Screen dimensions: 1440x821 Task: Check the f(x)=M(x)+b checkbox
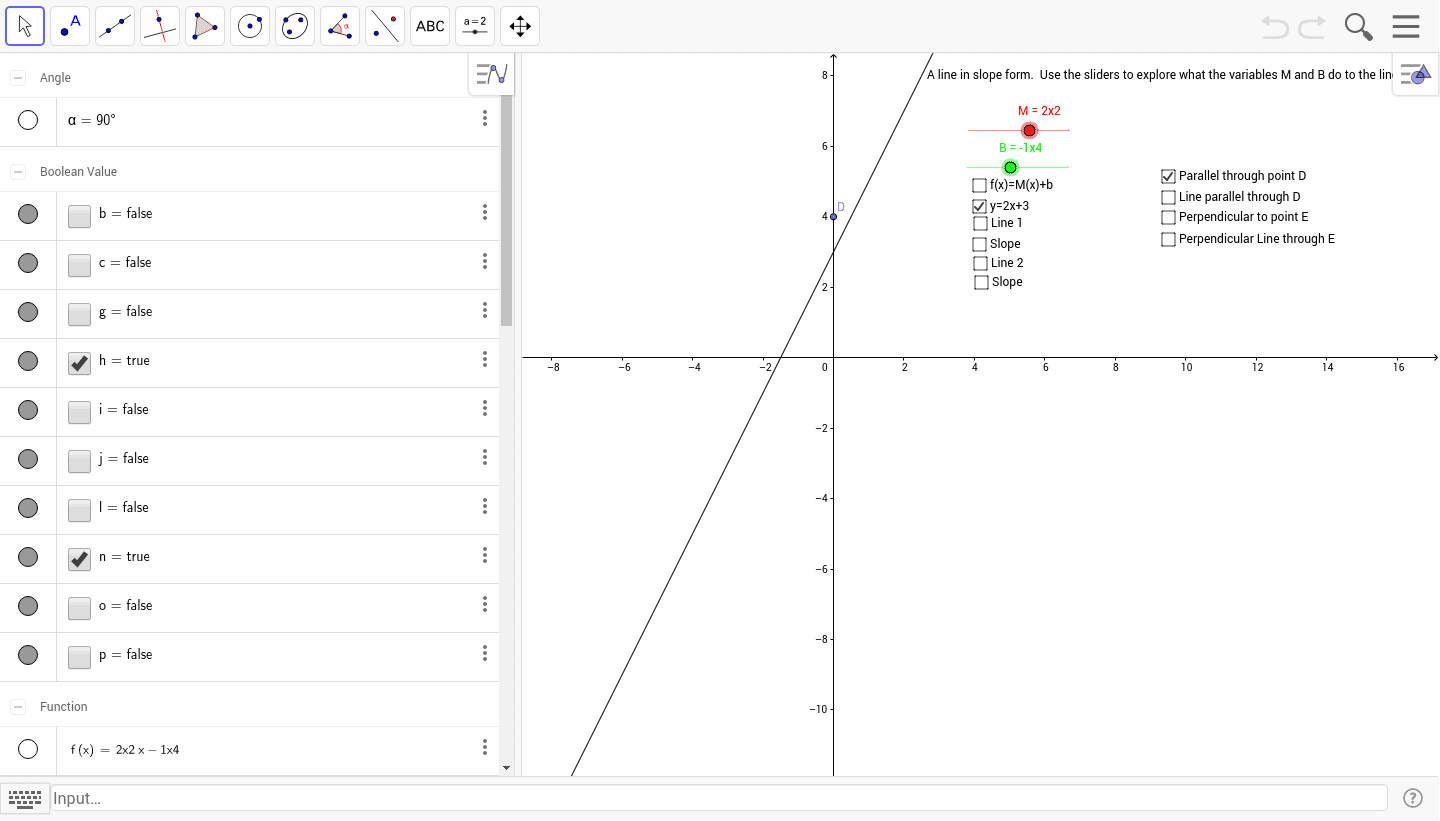click(x=979, y=185)
